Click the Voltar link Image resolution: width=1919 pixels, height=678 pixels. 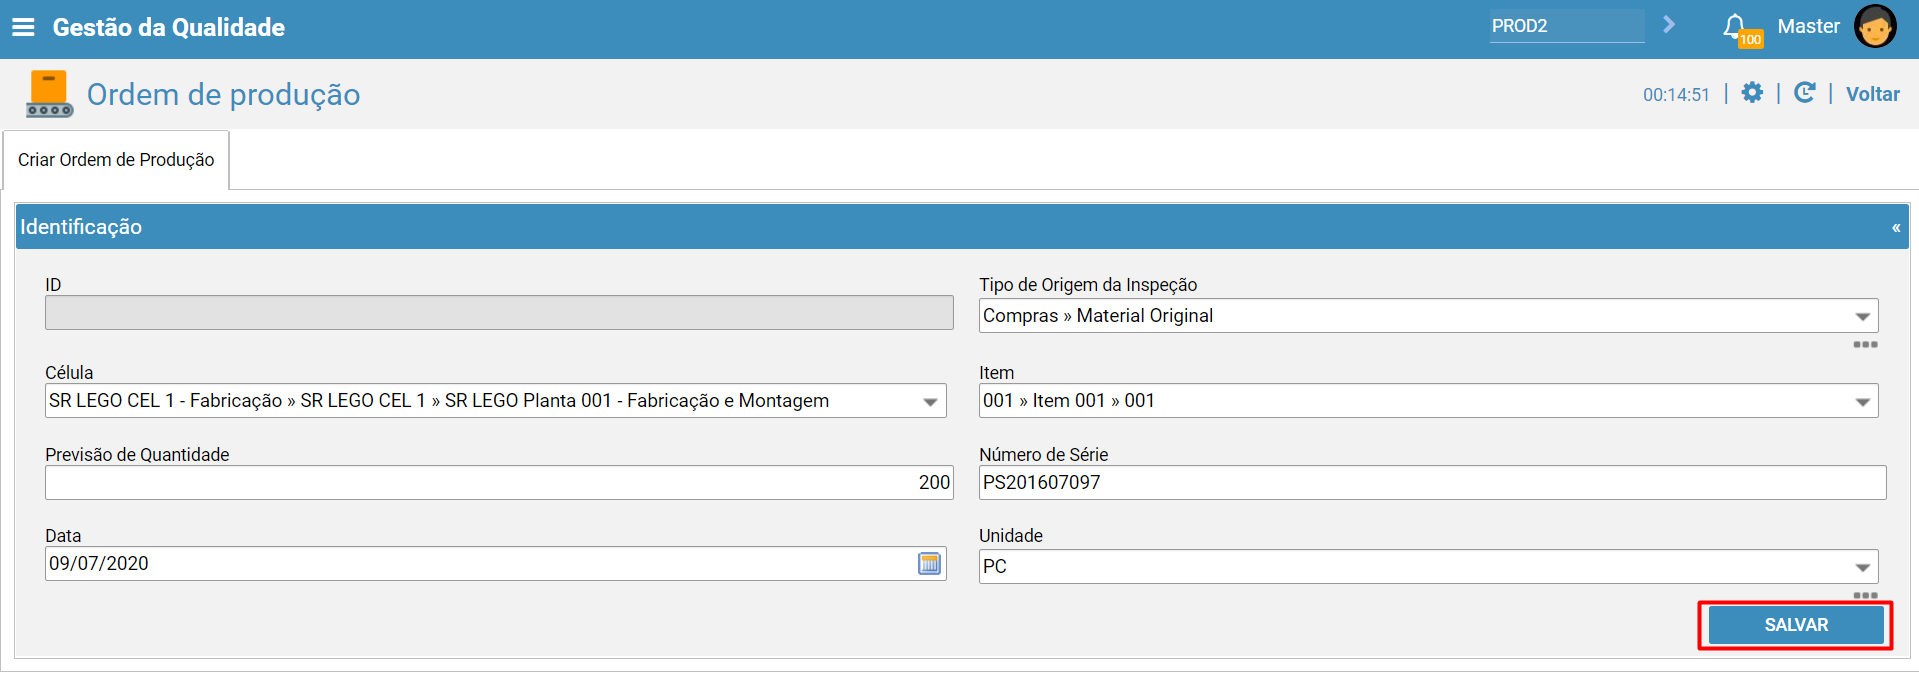coord(1872,94)
